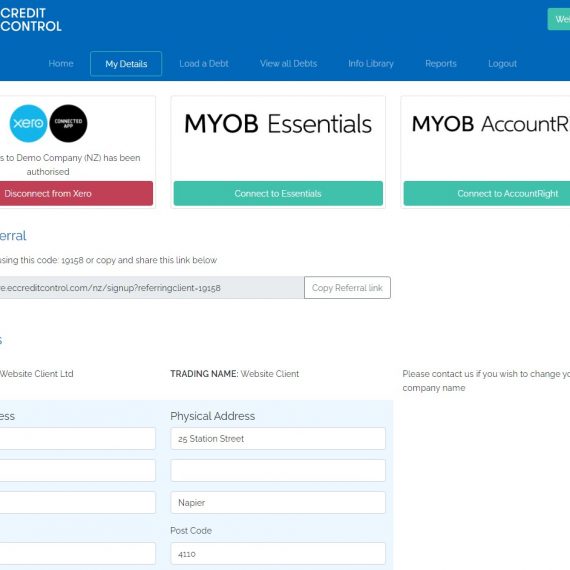This screenshot has width=570, height=570.
Task: Click Copy Referral link button
Action: (347, 288)
